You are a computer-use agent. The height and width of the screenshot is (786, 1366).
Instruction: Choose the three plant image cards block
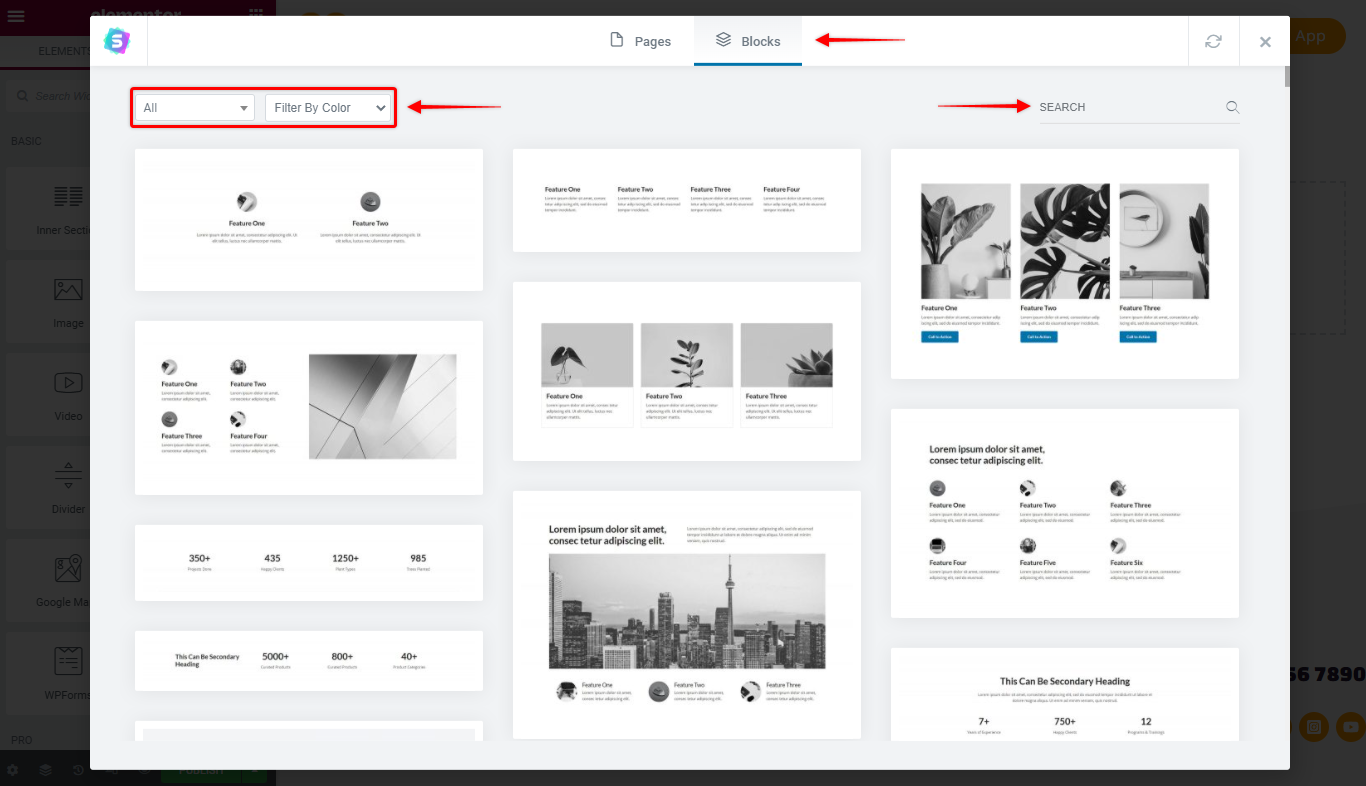point(687,371)
